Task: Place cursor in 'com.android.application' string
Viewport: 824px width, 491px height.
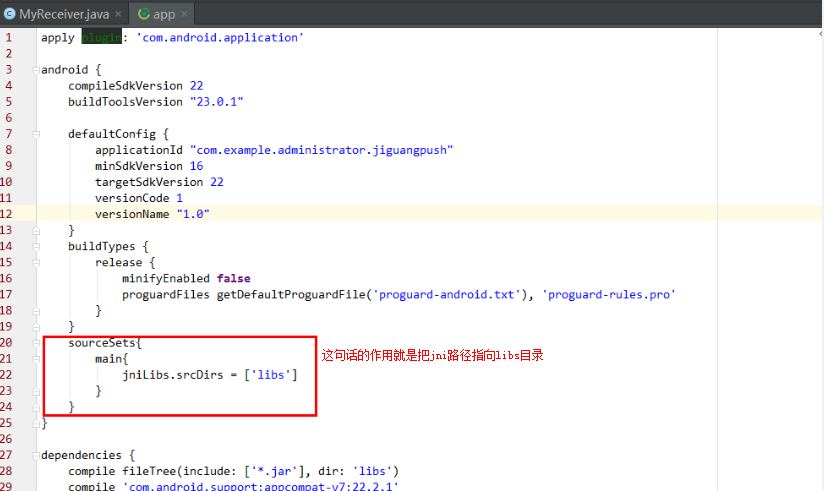Action: tap(220, 37)
